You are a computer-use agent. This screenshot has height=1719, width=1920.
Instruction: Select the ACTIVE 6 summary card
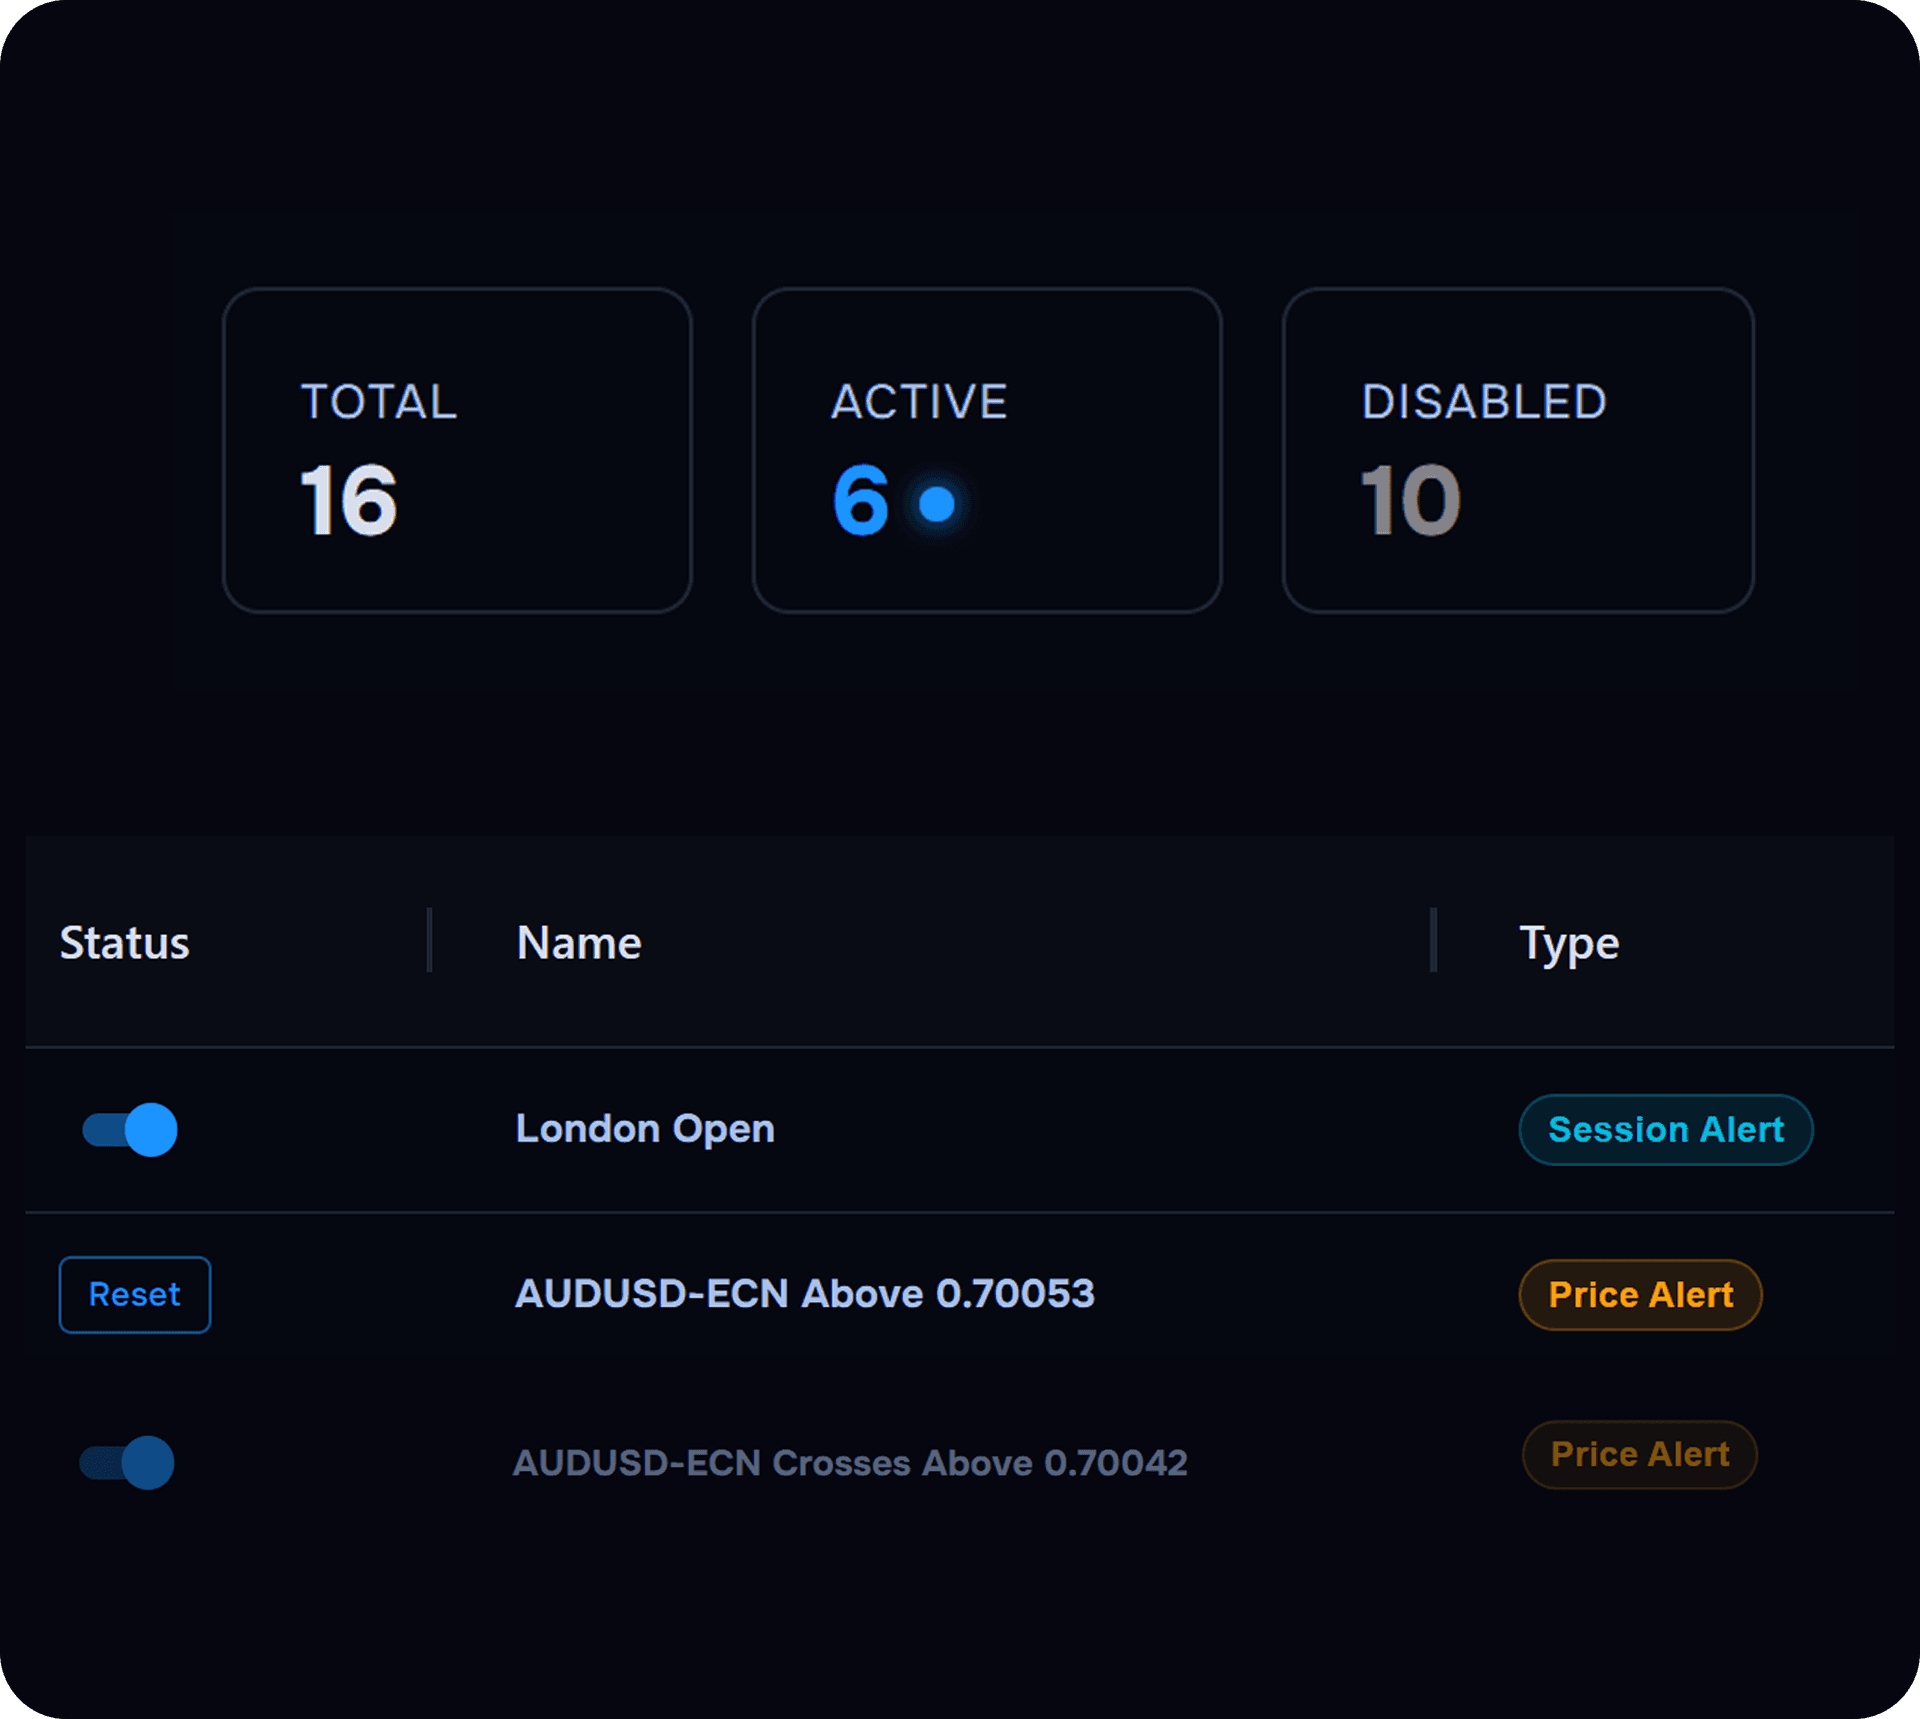pyautogui.click(x=987, y=451)
